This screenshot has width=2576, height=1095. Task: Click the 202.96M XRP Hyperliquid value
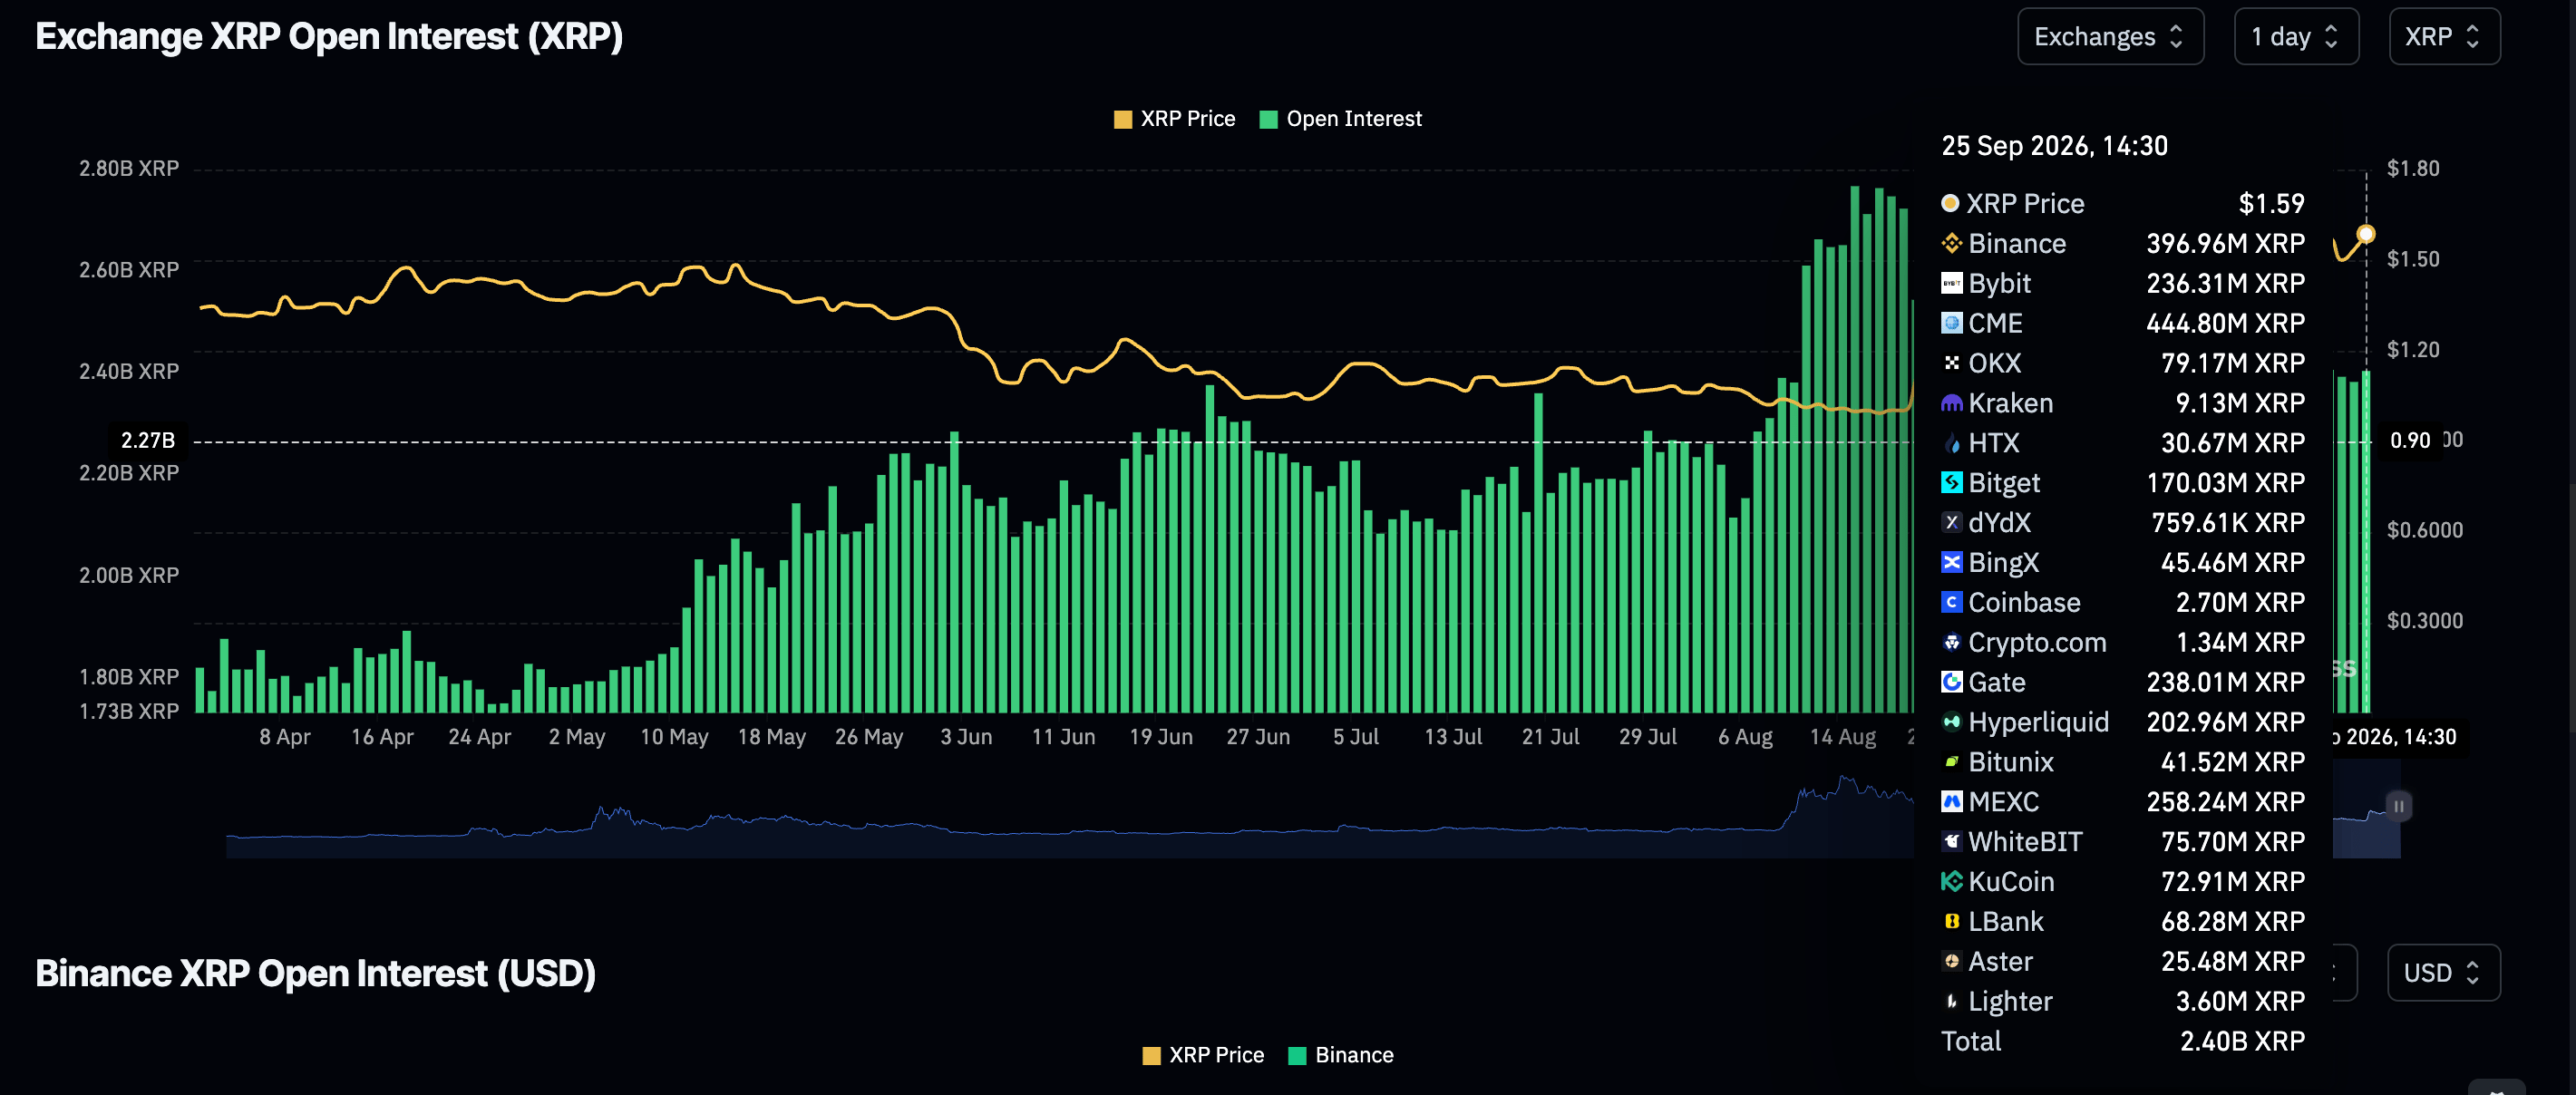tap(2225, 722)
